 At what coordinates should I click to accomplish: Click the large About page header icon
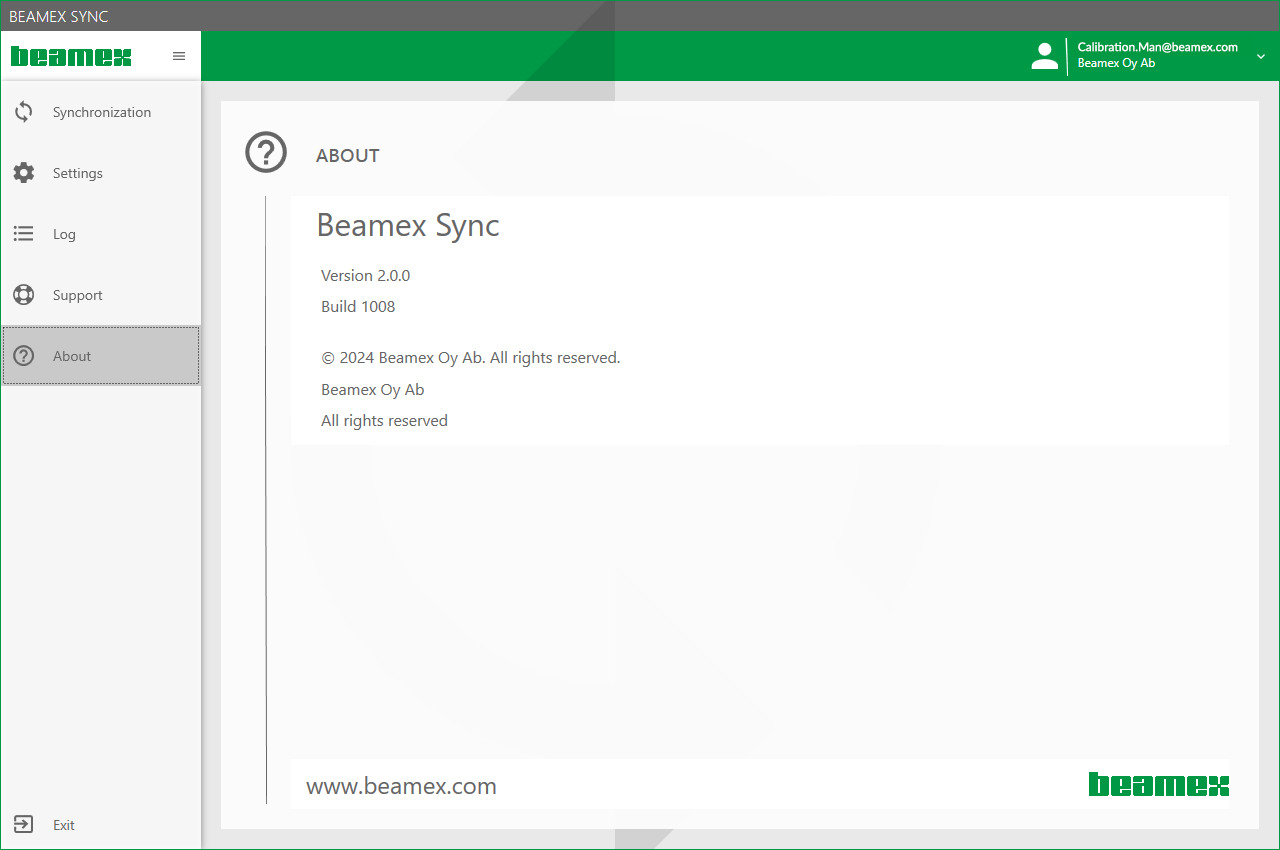[266, 153]
